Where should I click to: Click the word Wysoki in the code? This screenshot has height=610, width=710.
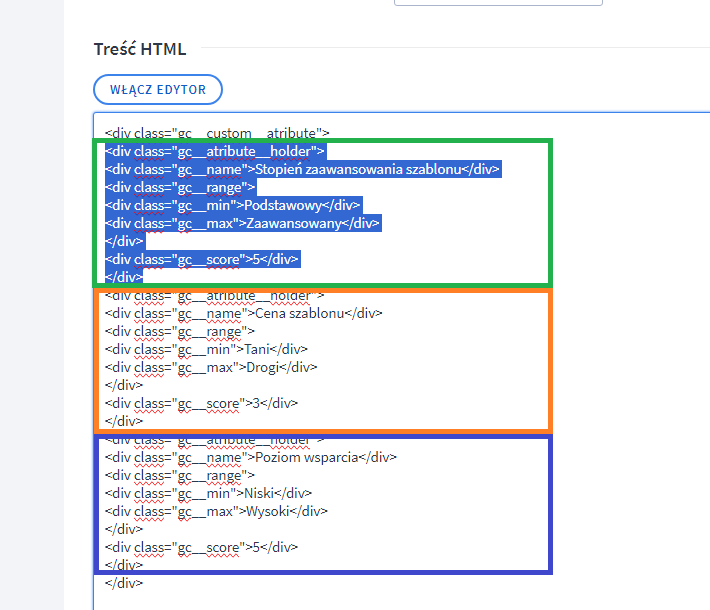click(x=268, y=511)
